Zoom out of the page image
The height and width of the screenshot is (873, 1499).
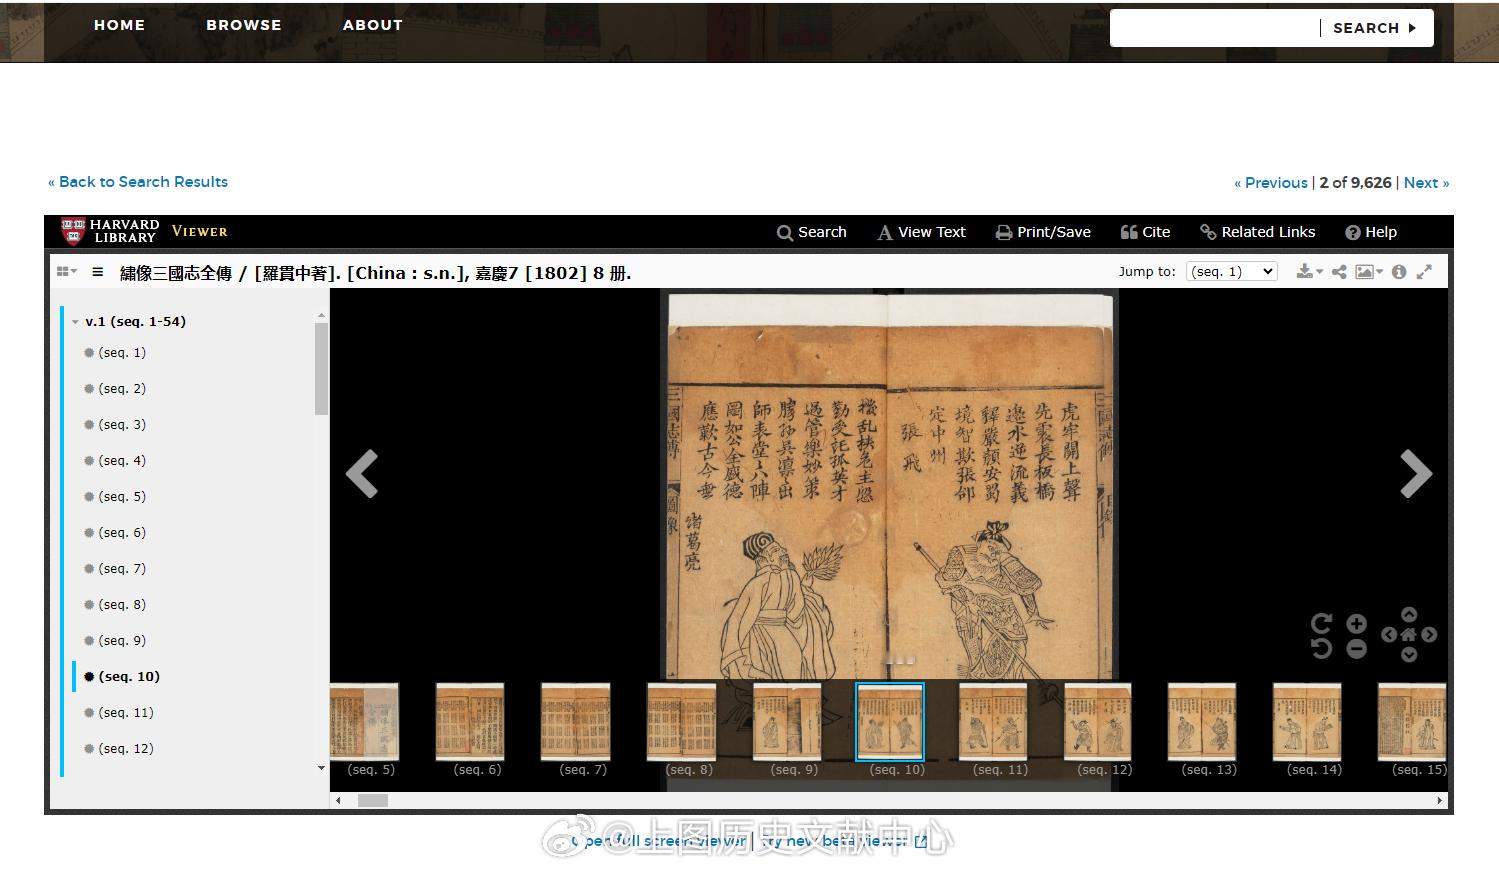click(1357, 648)
